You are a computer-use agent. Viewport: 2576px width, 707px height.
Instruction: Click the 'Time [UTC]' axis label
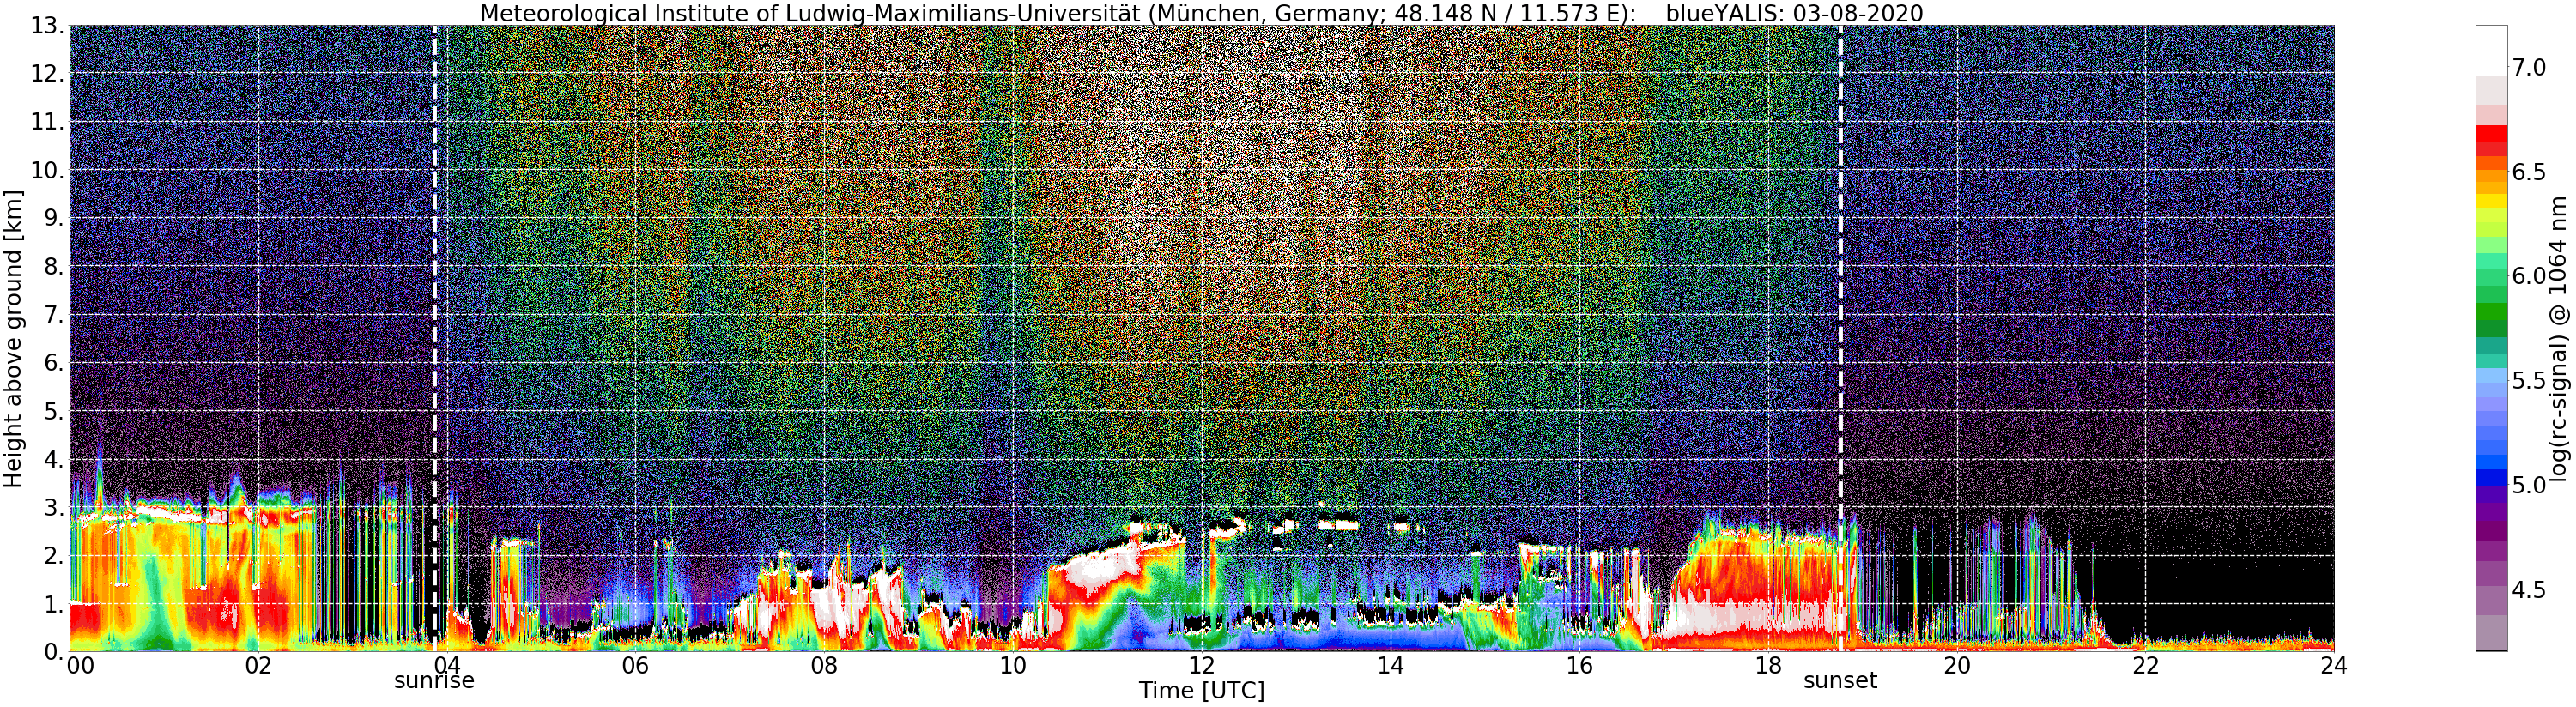click(1201, 691)
